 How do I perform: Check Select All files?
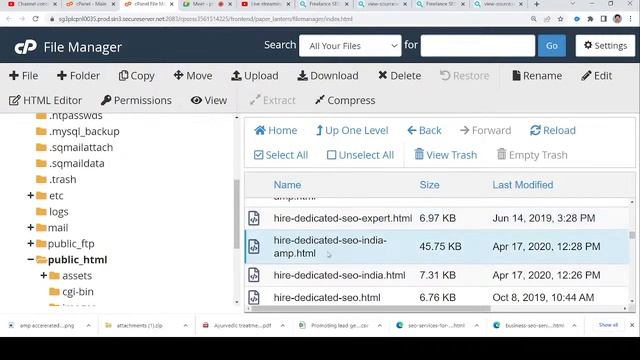(281, 155)
